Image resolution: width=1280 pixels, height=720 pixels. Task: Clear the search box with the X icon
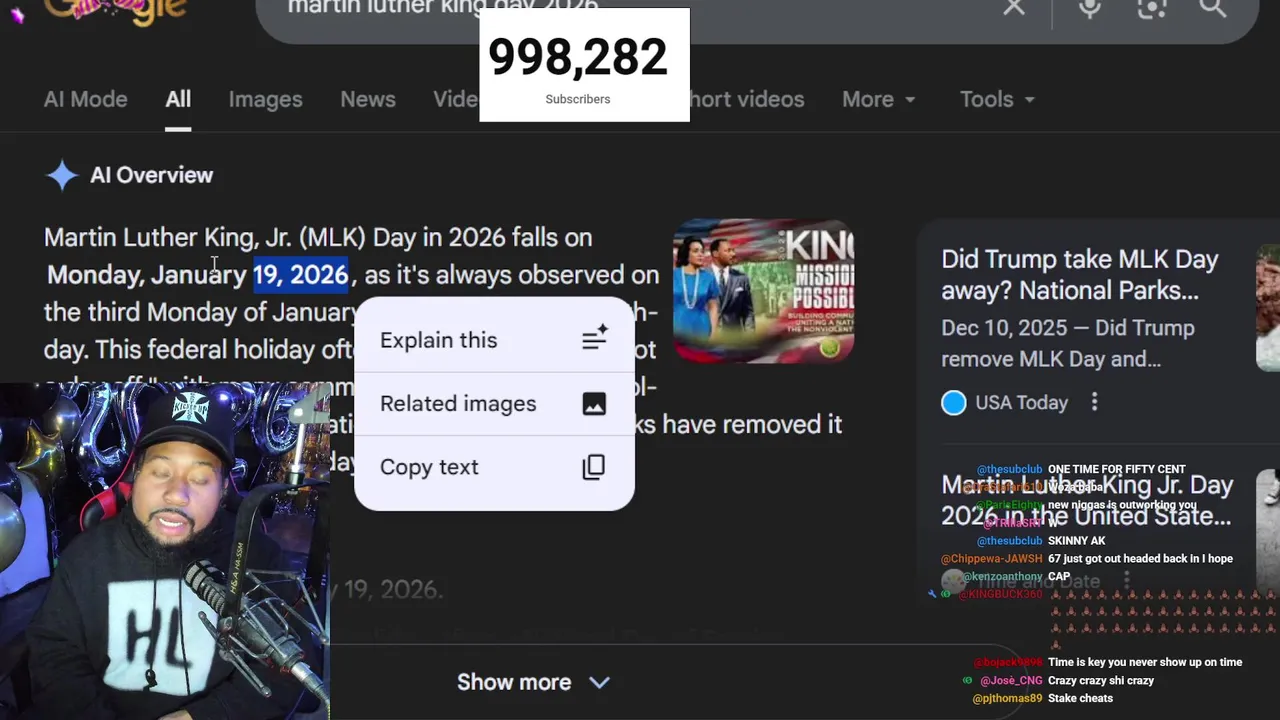point(1014,8)
